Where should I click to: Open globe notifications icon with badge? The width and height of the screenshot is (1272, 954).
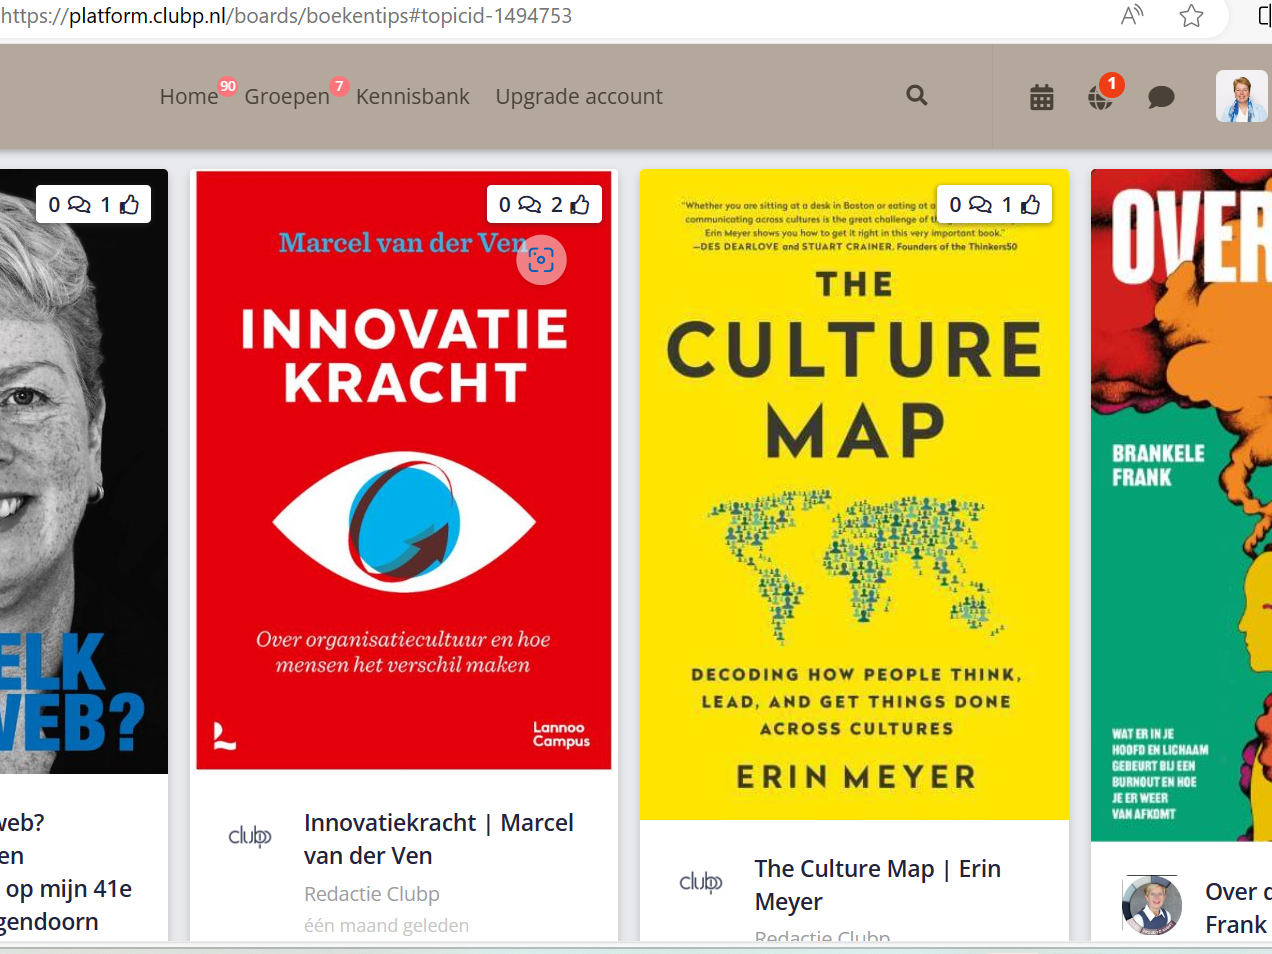(1100, 97)
